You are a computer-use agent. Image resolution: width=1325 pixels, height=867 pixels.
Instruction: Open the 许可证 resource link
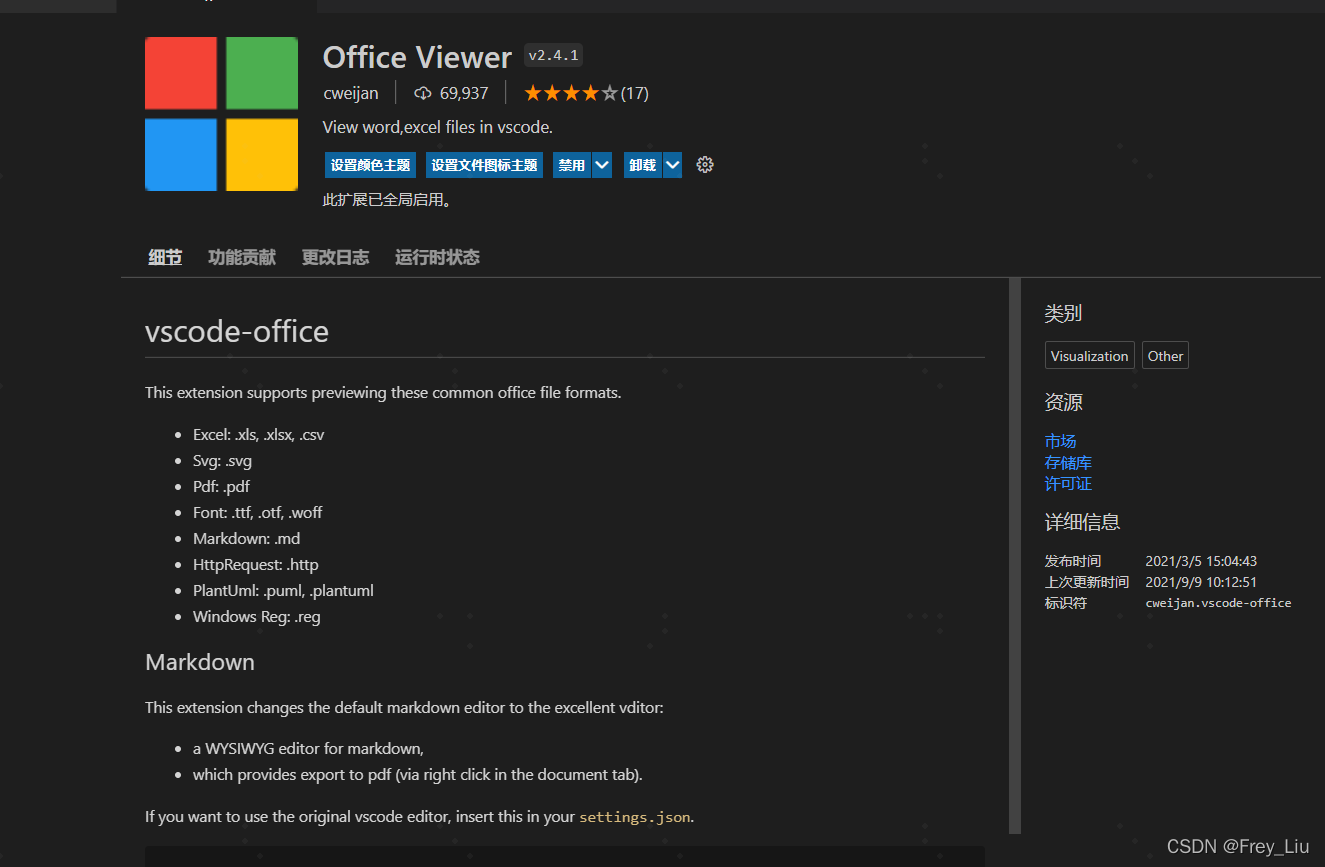point(1068,483)
